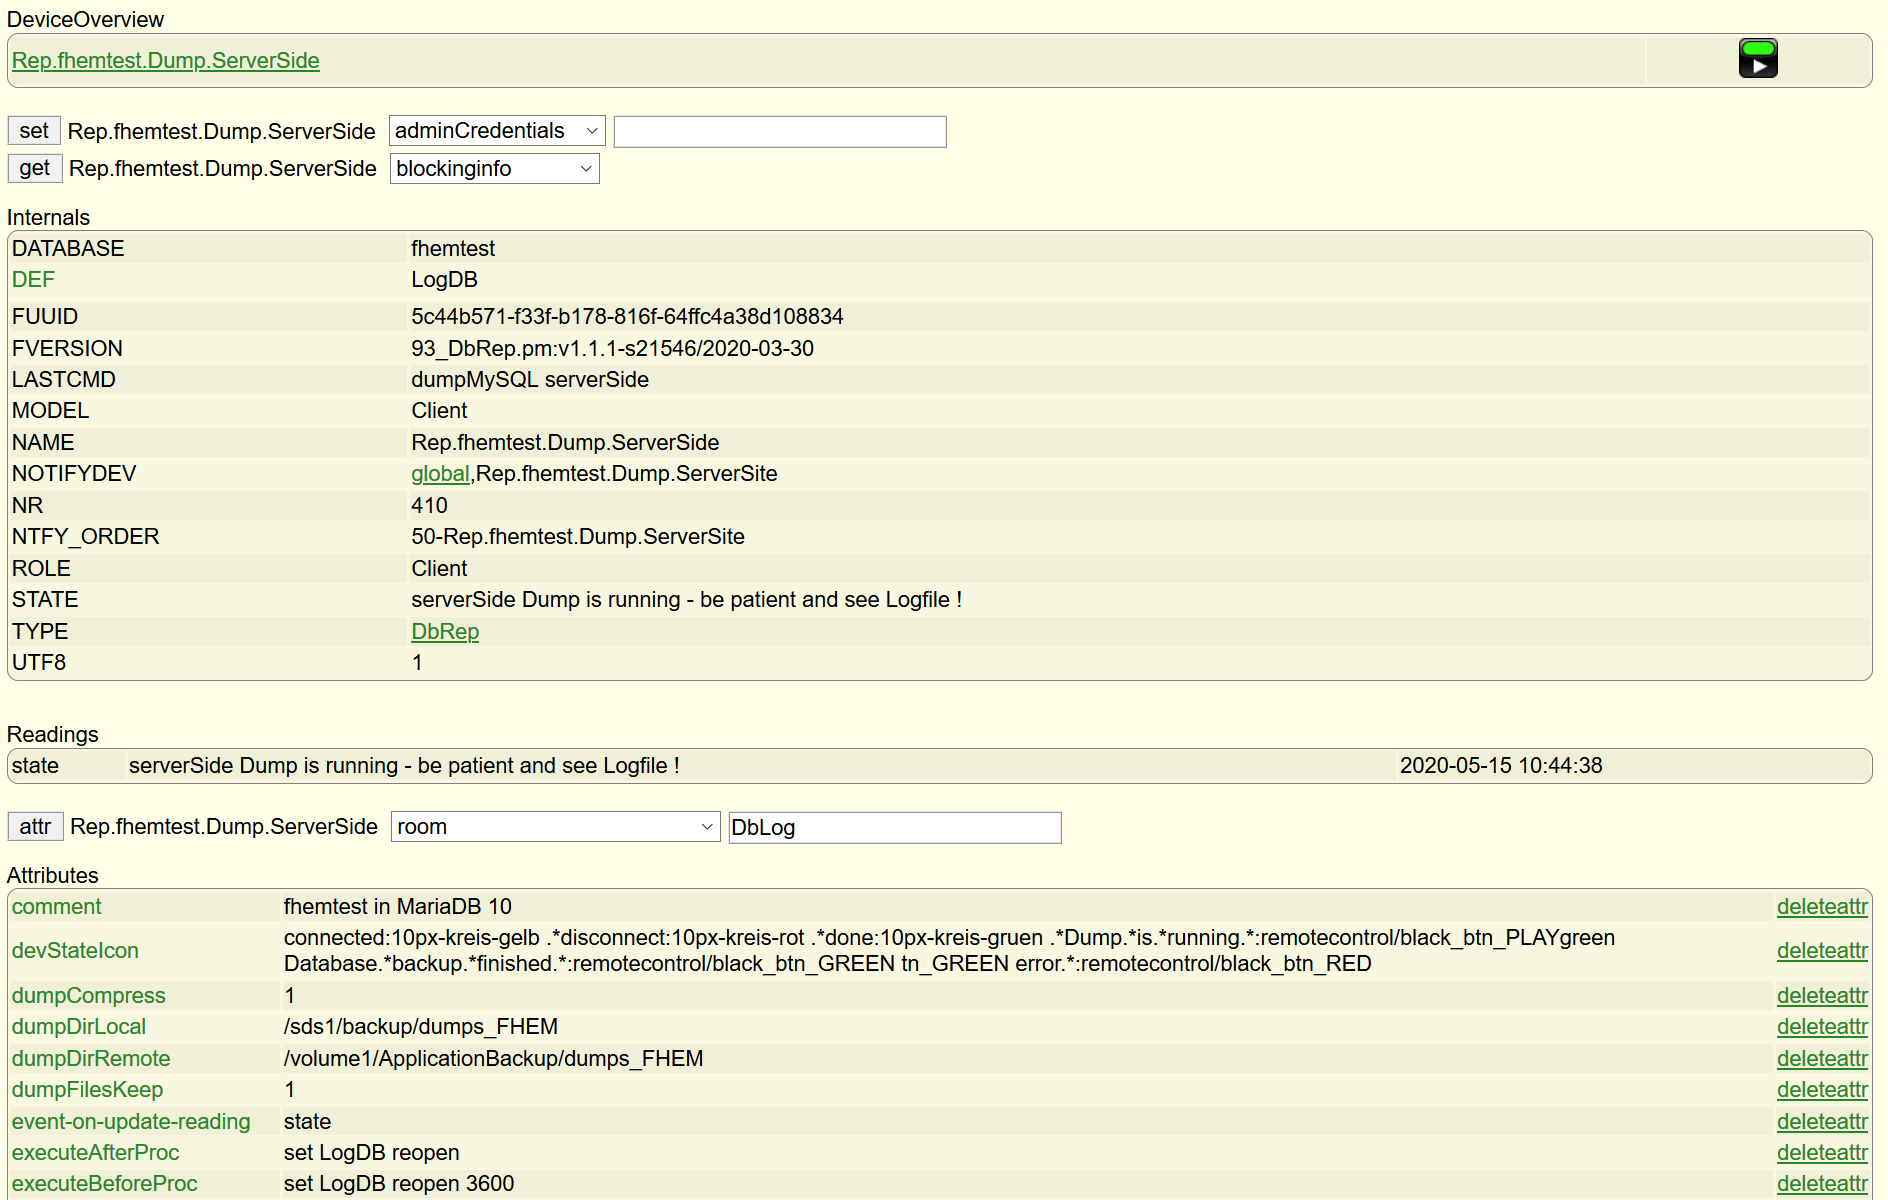Select the executeAfterProc attribute name
The height and width of the screenshot is (1200, 1888).
[x=95, y=1153]
